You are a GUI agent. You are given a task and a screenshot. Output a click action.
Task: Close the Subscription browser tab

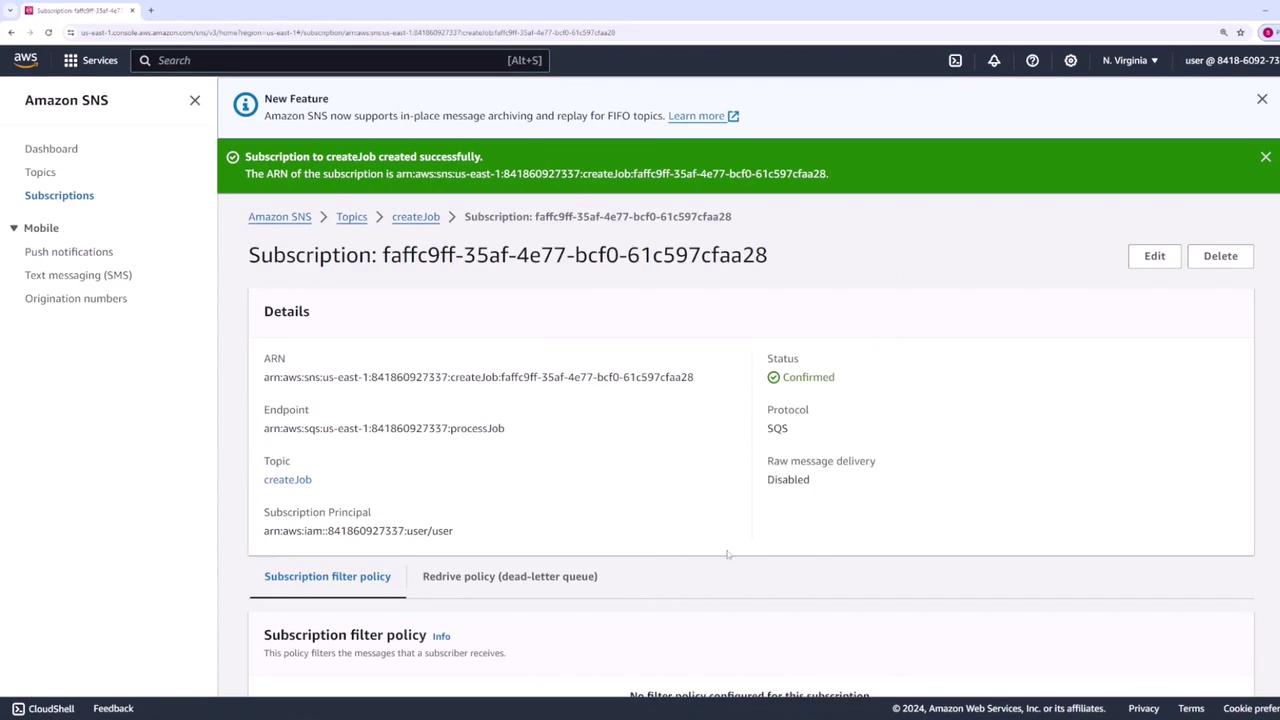tap(132, 10)
